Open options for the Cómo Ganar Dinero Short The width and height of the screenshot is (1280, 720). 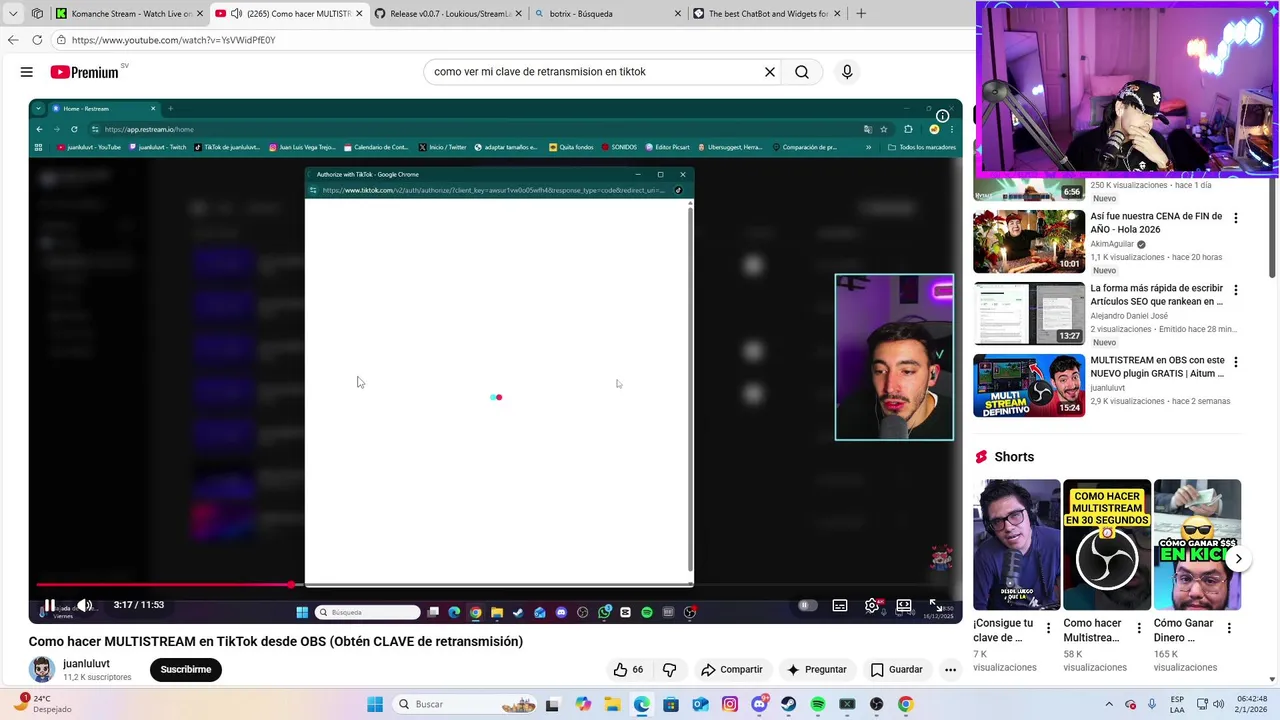tap(1229, 629)
